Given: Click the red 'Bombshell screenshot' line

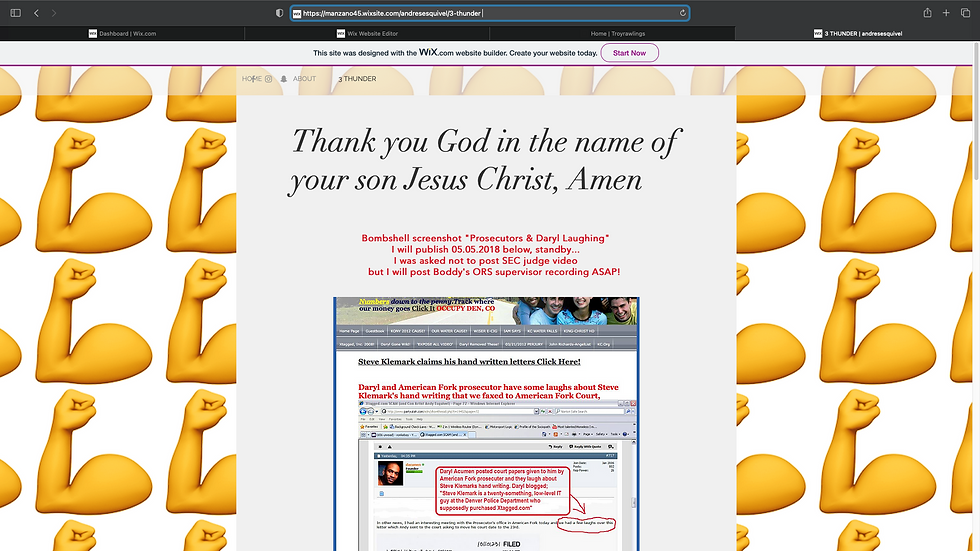Looking at the screenshot, I should (485, 238).
